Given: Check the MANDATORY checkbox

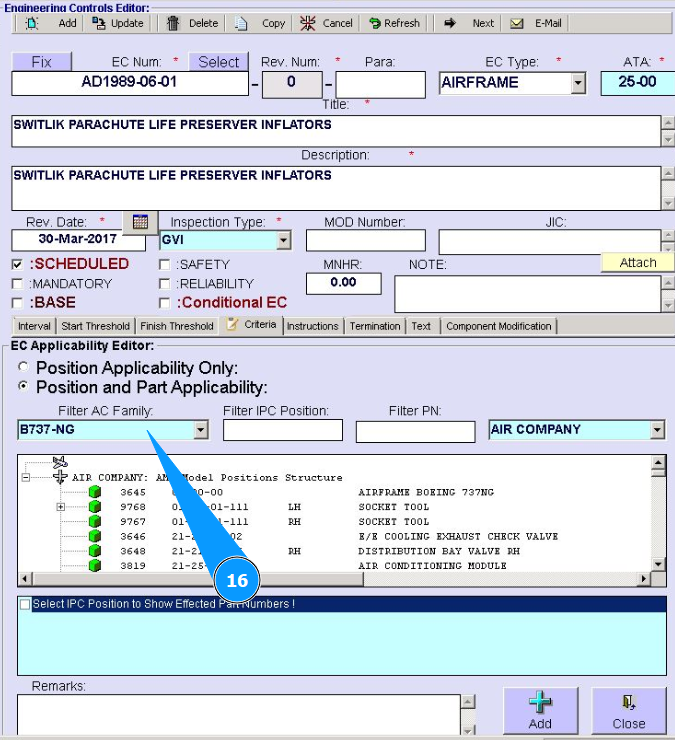Looking at the screenshot, I should click(x=18, y=284).
